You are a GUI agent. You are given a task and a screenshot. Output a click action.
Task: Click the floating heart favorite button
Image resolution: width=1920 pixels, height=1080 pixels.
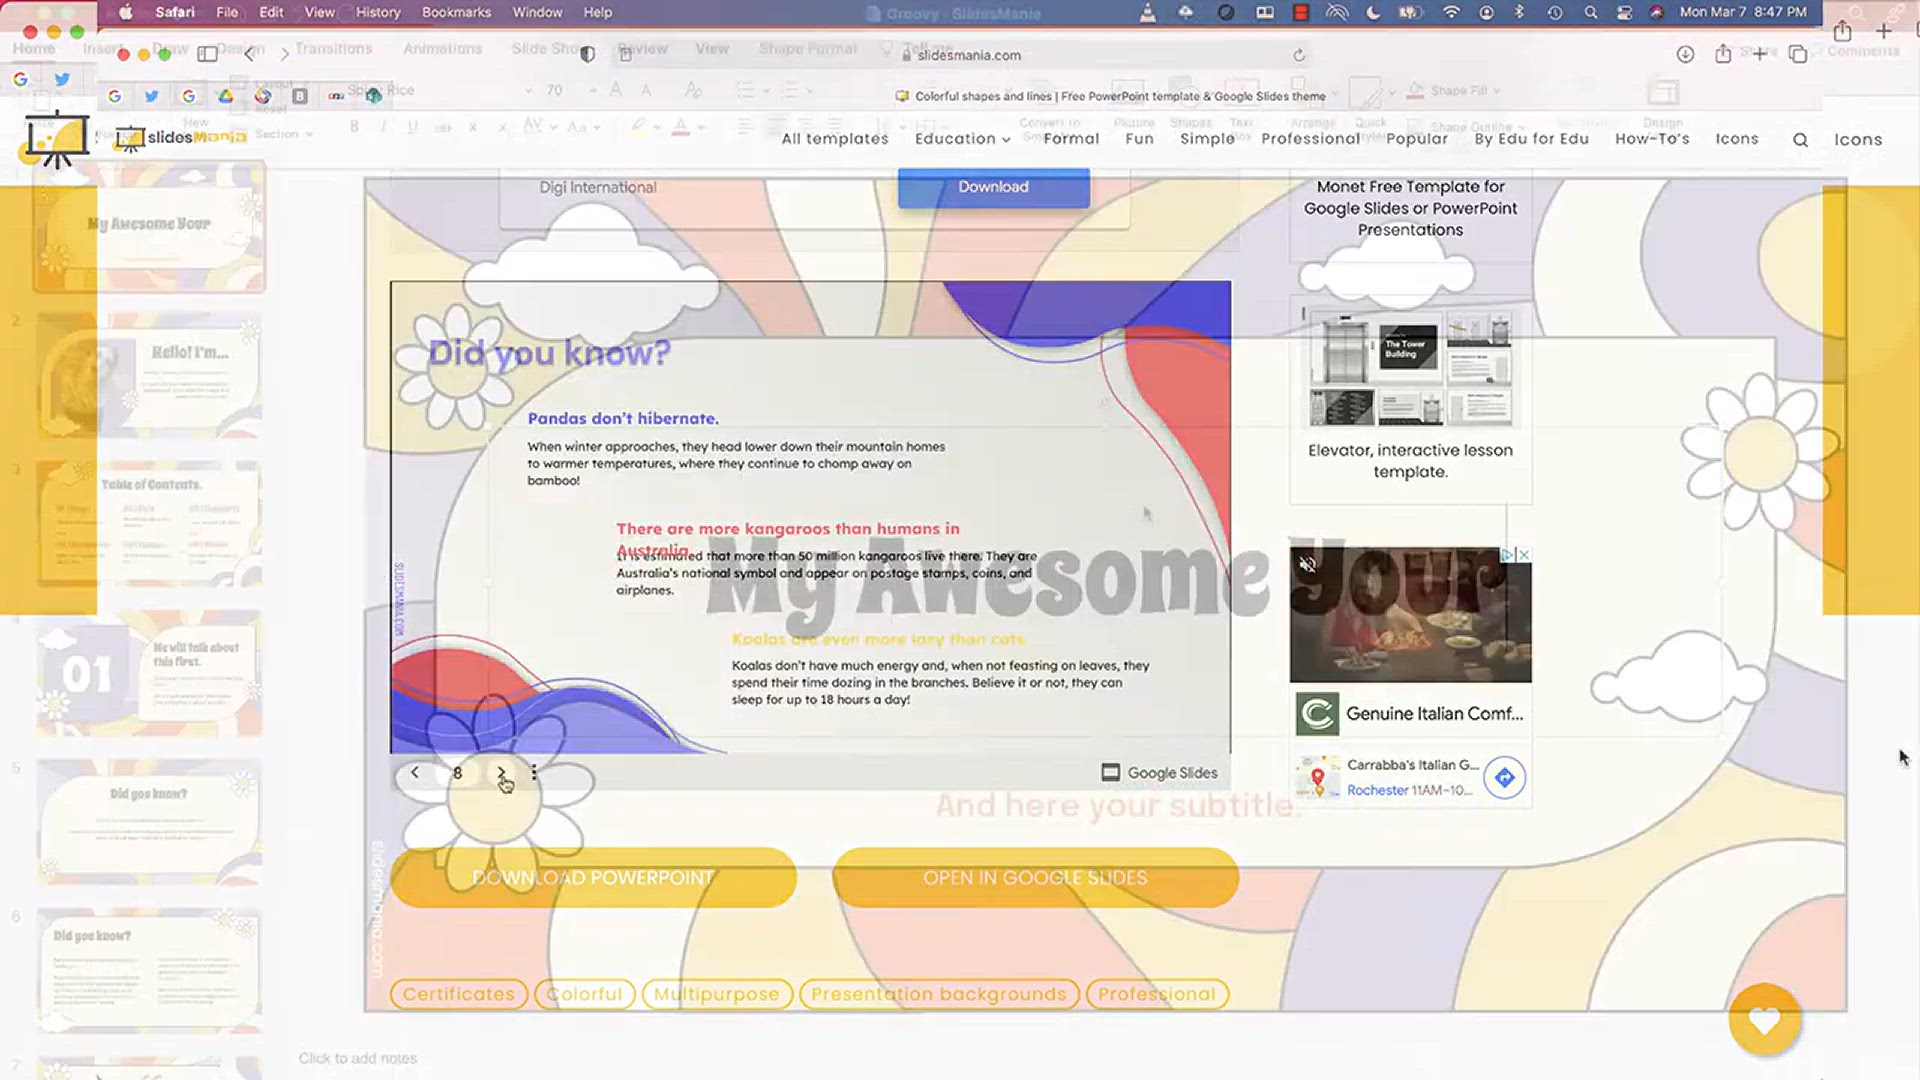click(1765, 1019)
